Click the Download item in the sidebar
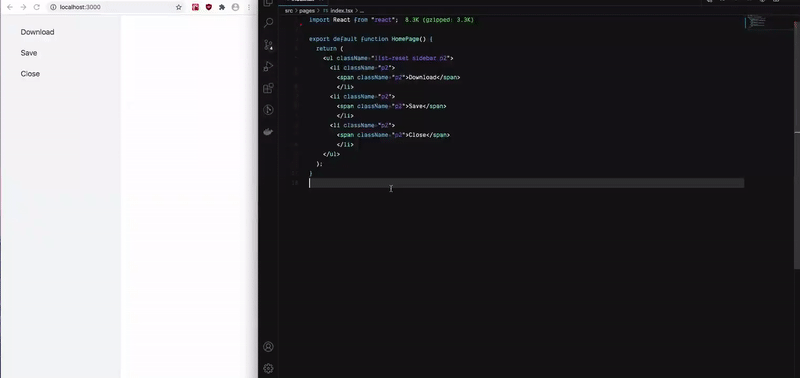The image size is (800, 378). coord(37,32)
